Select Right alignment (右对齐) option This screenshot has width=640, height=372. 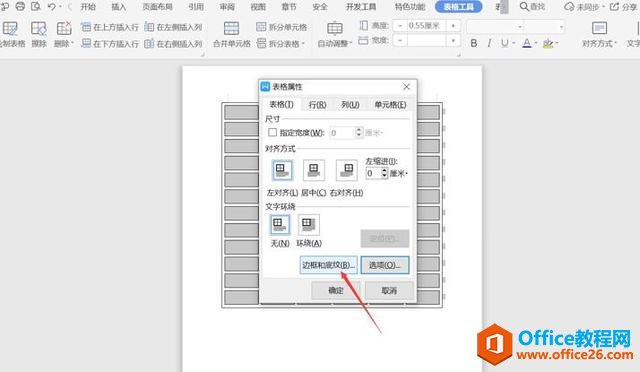[x=347, y=170]
